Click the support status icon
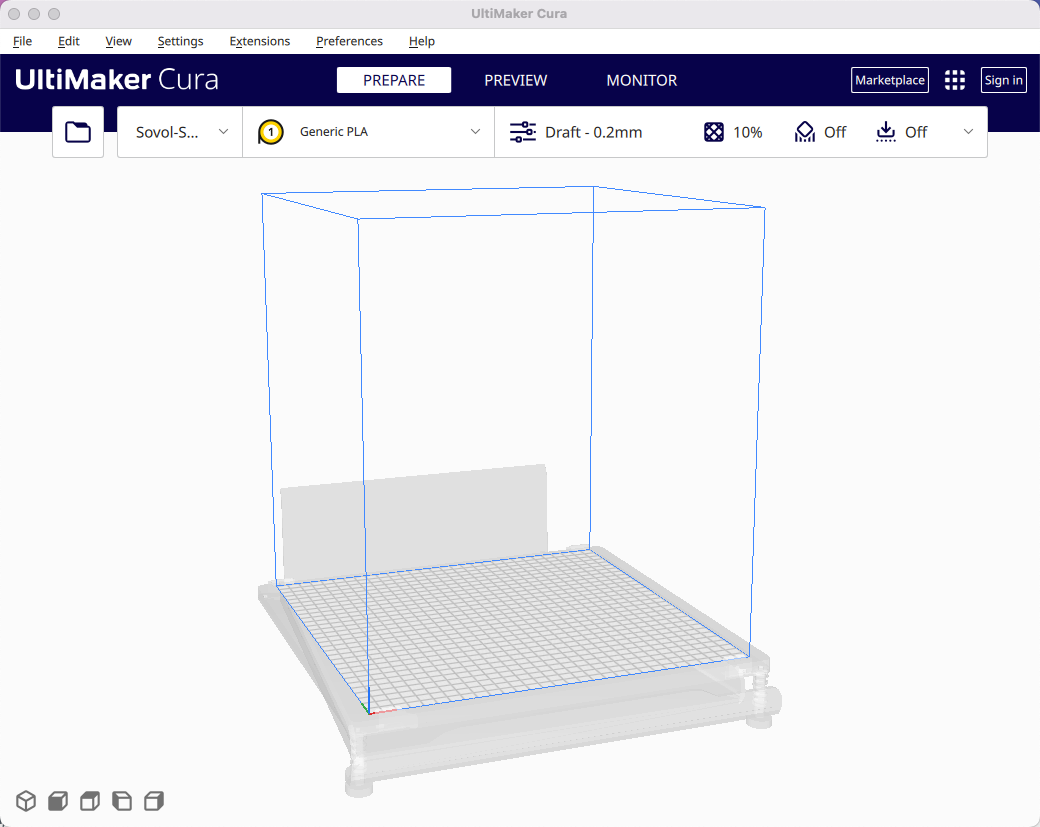 [805, 132]
